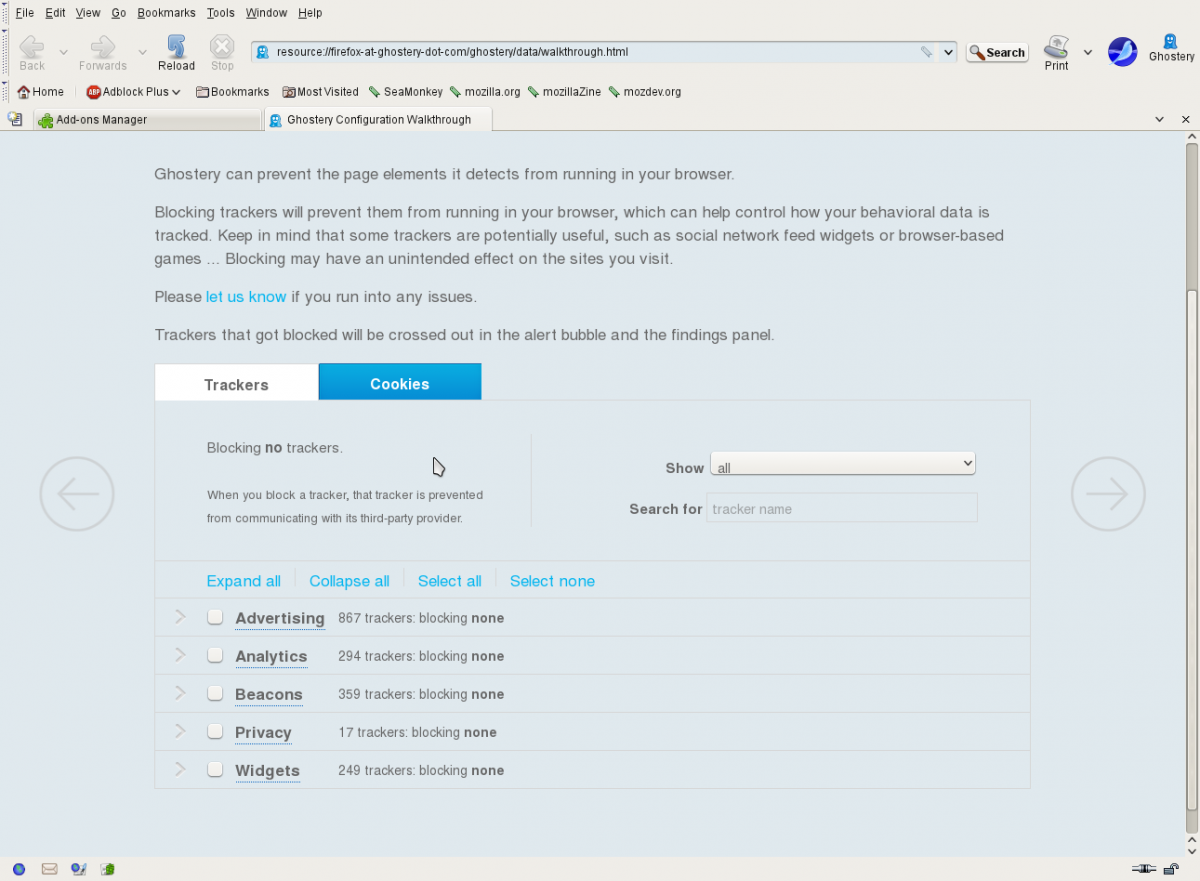Click the Stop loading icon

222,47
